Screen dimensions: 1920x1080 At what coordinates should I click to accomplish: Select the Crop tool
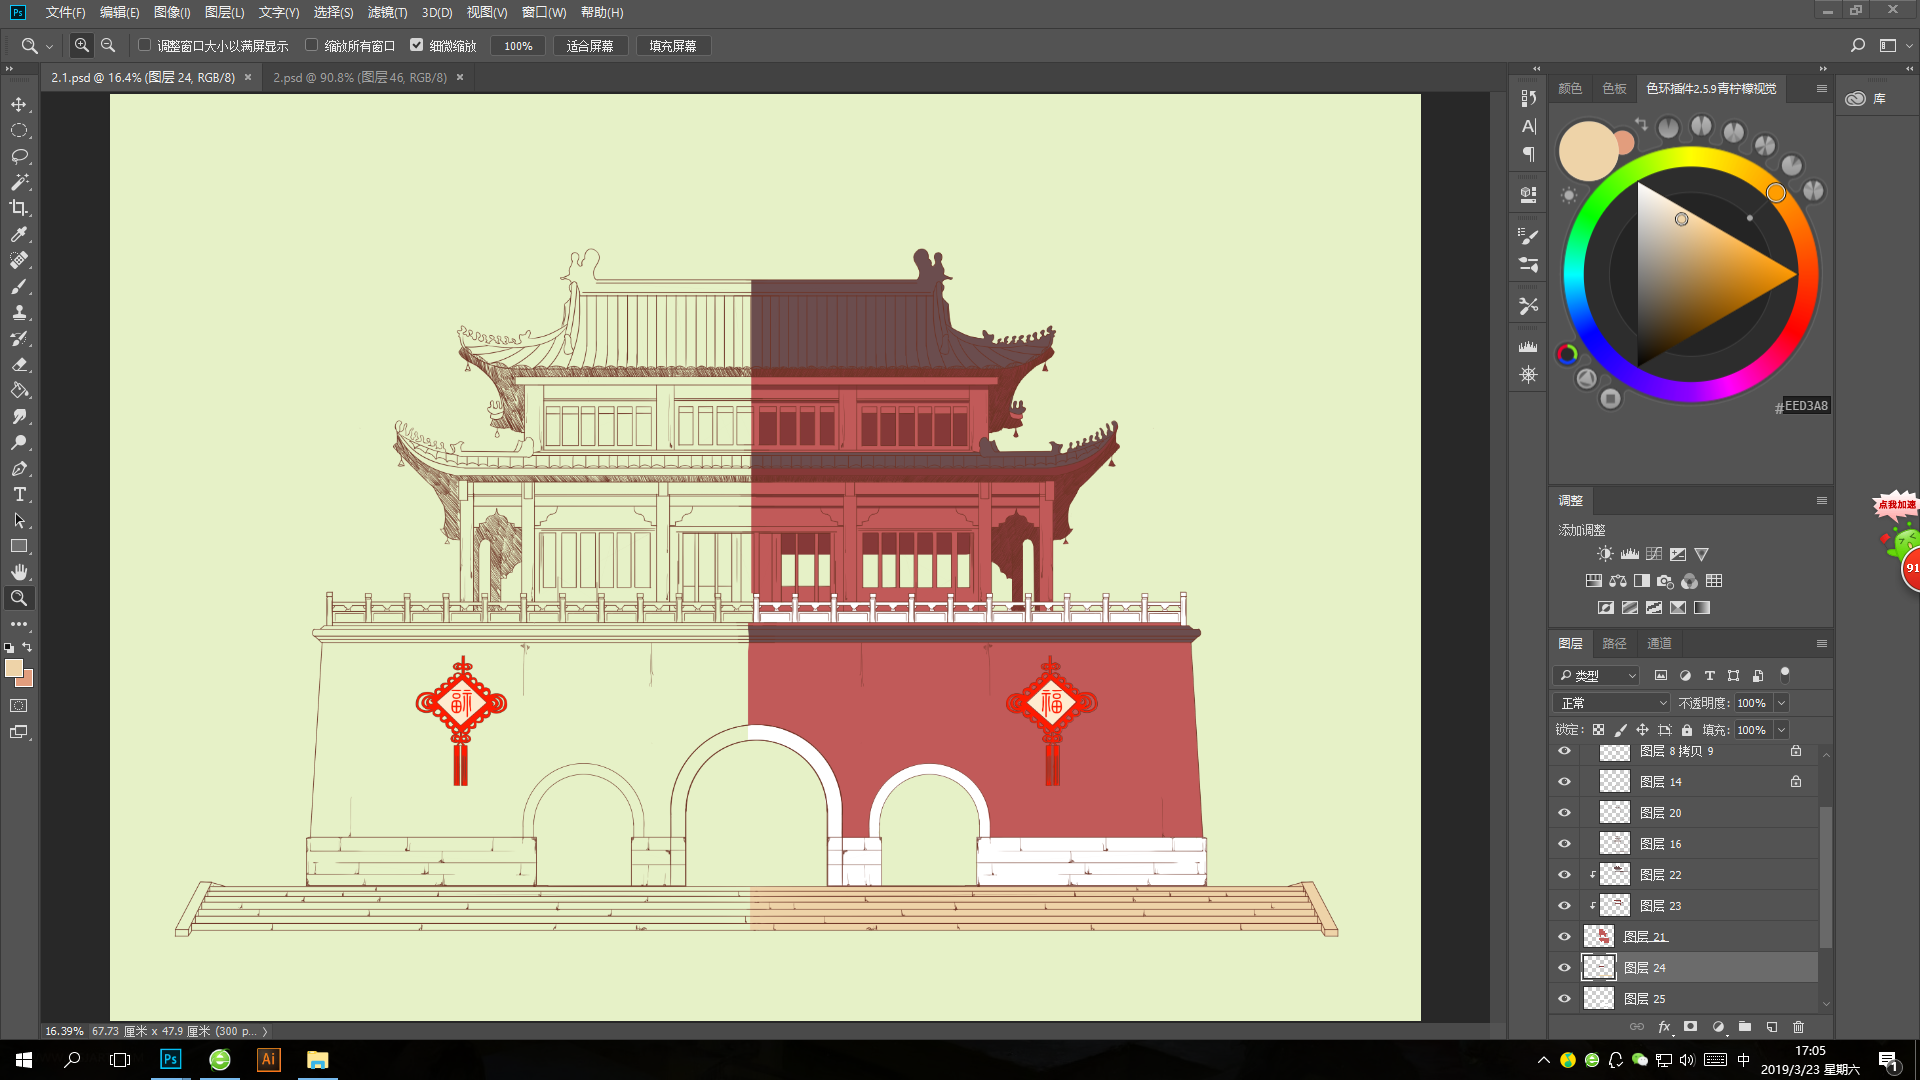pos(19,208)
